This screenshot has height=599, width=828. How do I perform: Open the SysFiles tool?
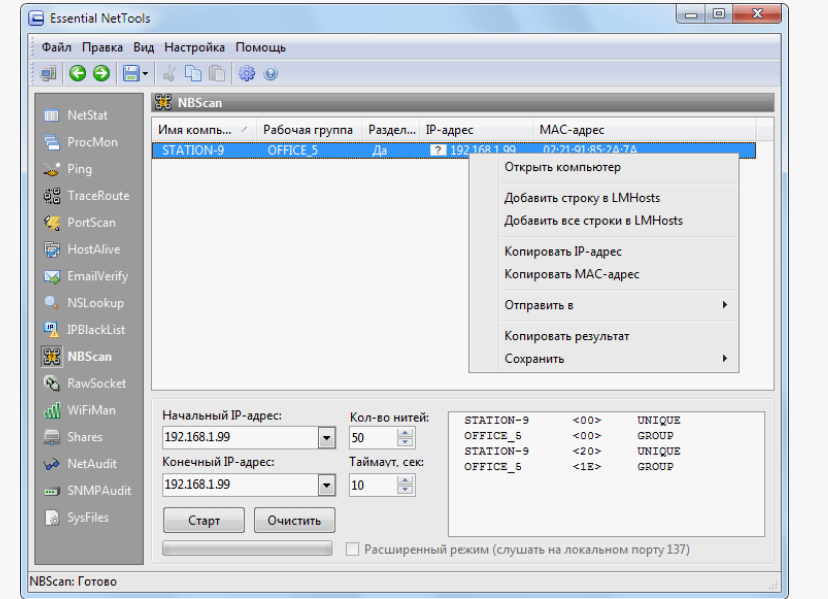[76, 518]
